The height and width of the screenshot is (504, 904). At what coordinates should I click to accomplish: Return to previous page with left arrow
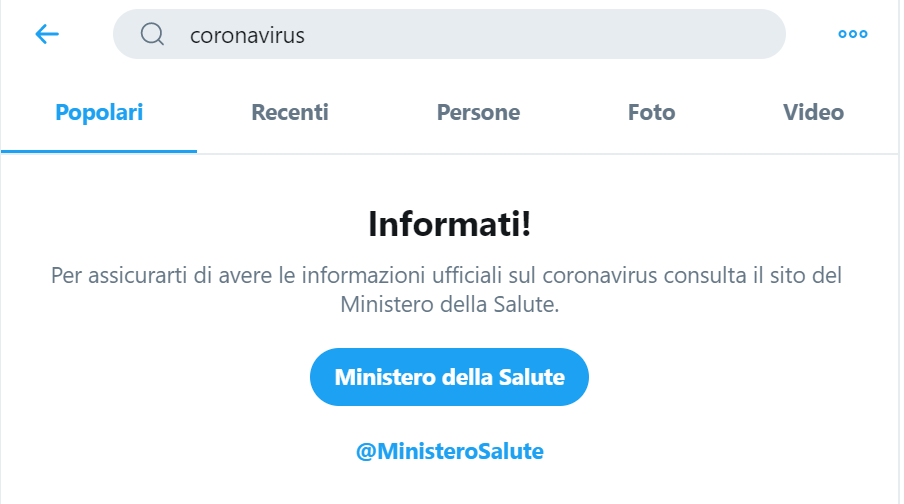point(47,34)
